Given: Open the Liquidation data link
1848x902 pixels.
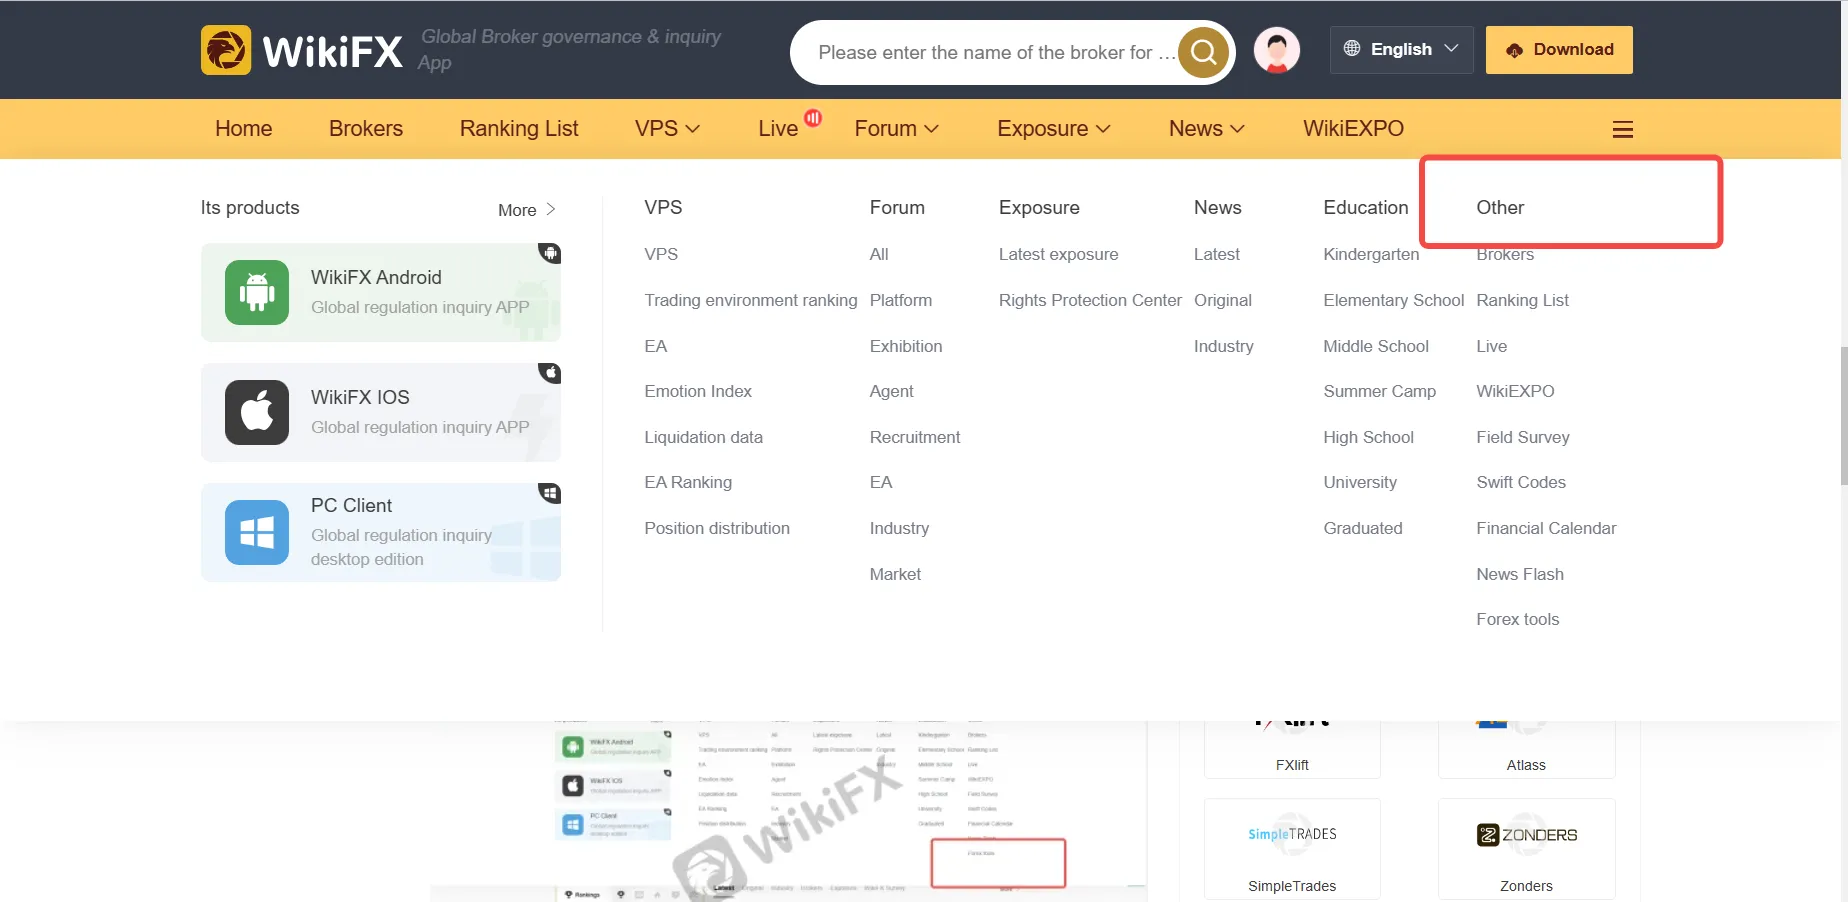Looking at the screenshot, I should point(703,437).
